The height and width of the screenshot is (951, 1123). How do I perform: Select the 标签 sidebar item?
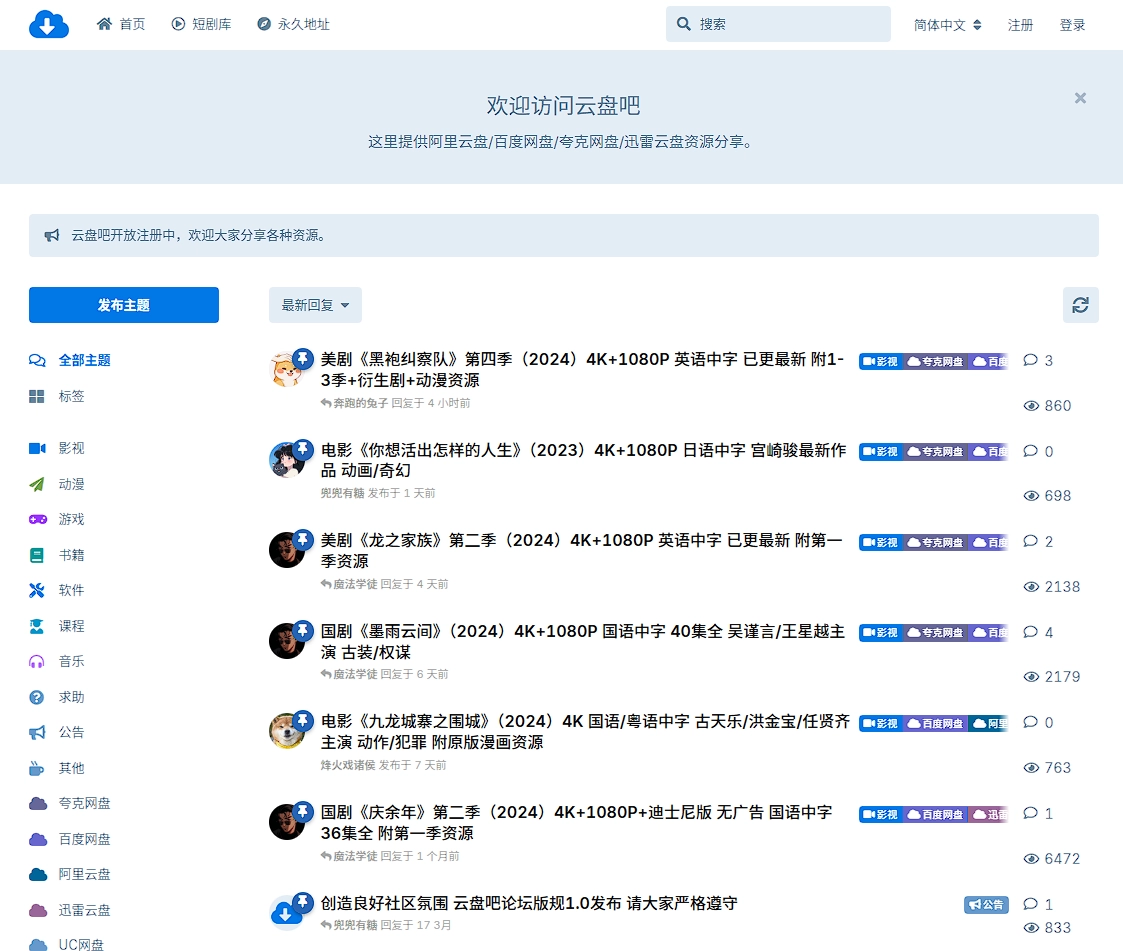coord(71,396)
